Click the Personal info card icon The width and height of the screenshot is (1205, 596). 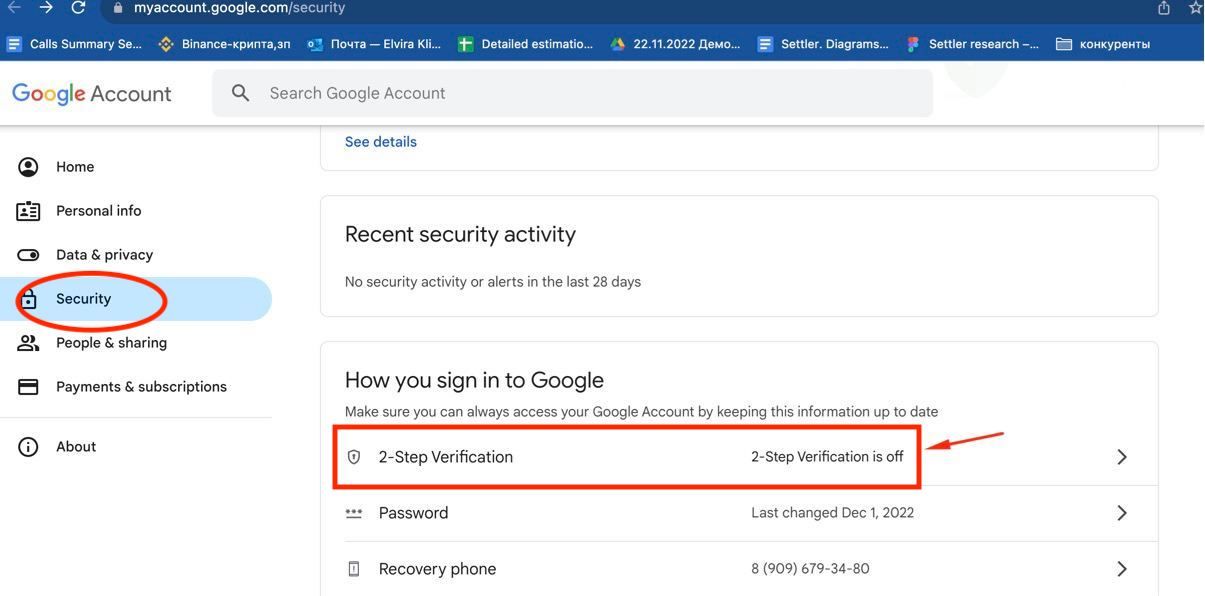(x=28, y=211)
